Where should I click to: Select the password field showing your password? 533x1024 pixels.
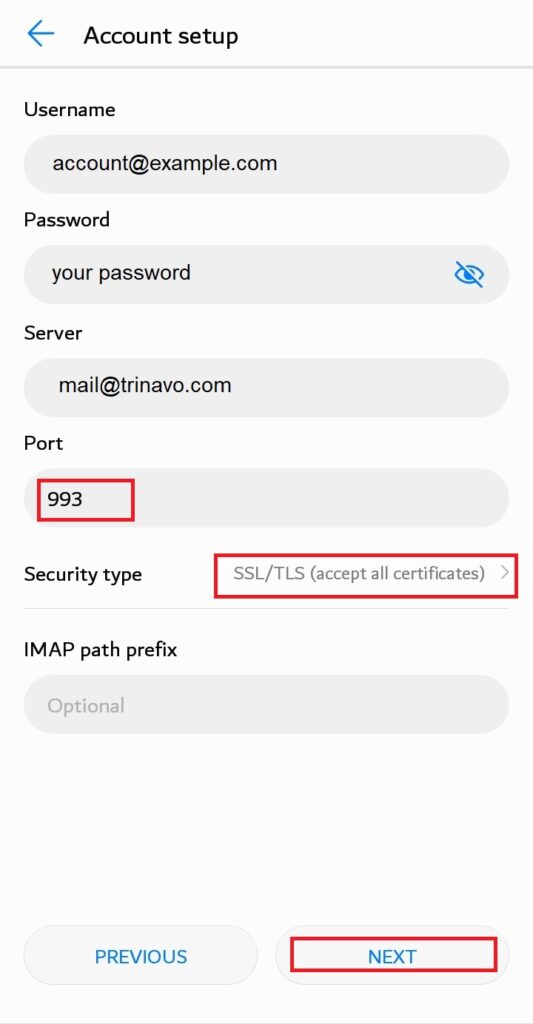tap(266, 274)
